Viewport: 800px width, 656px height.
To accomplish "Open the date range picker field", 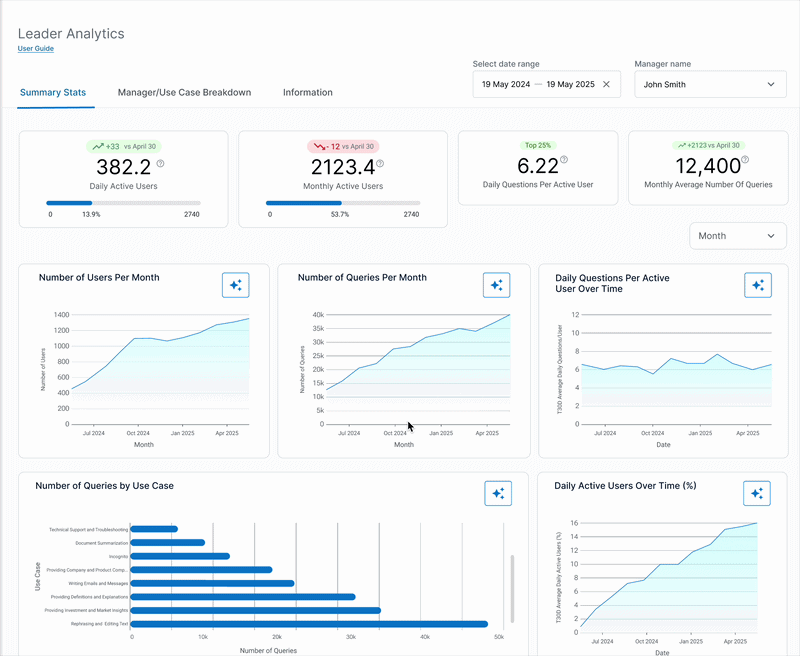I will pyautogui.click(x=546, y=84).
